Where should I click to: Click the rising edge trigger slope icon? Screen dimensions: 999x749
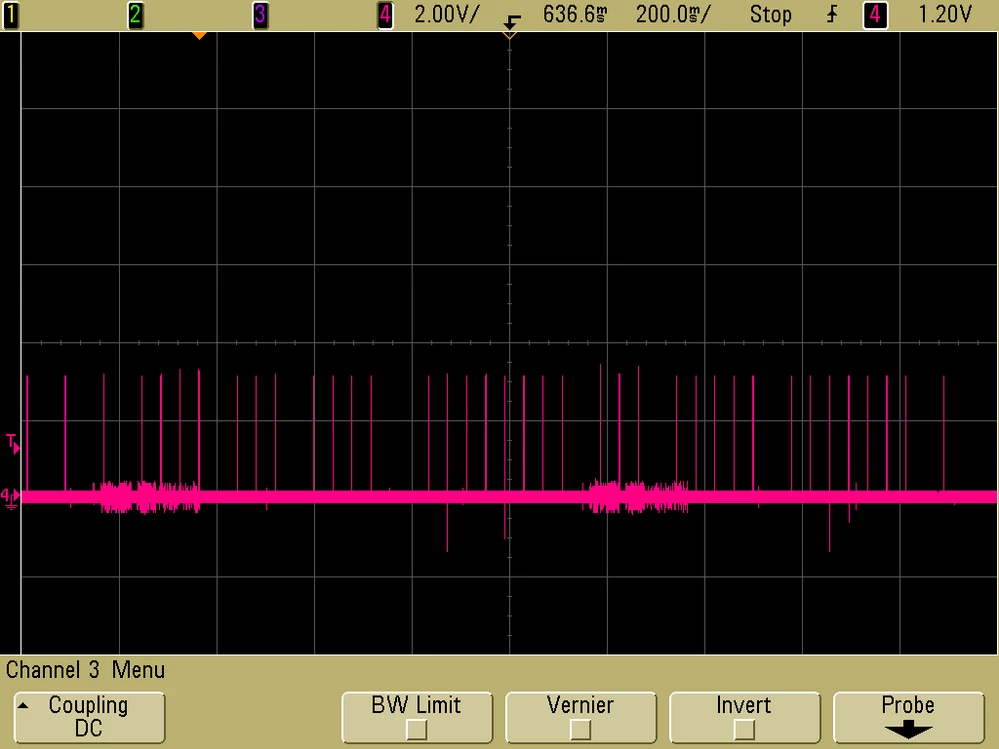(x=832, y=14)
